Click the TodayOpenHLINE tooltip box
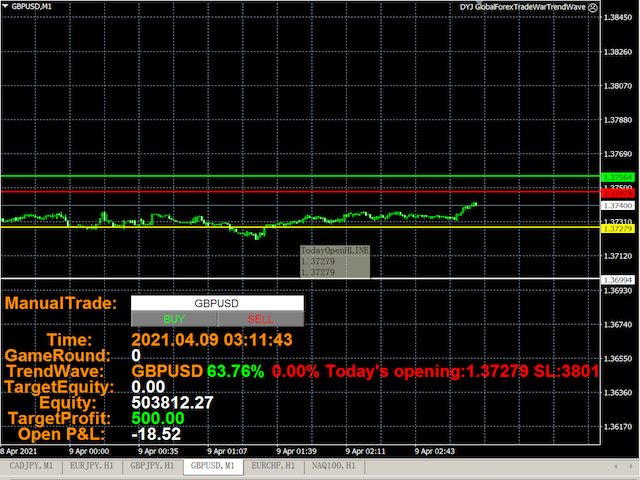 coord(335,261)
